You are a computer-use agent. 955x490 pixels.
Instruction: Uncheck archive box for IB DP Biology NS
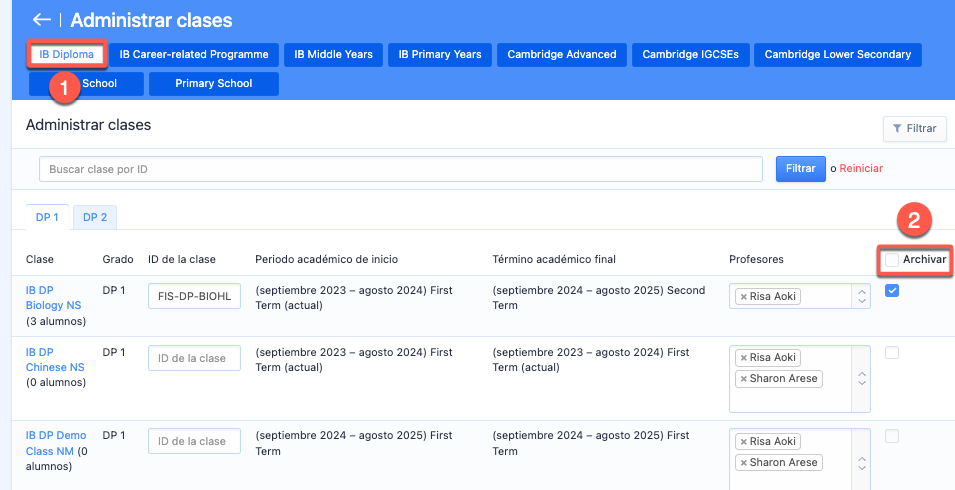tap(892, 291)
